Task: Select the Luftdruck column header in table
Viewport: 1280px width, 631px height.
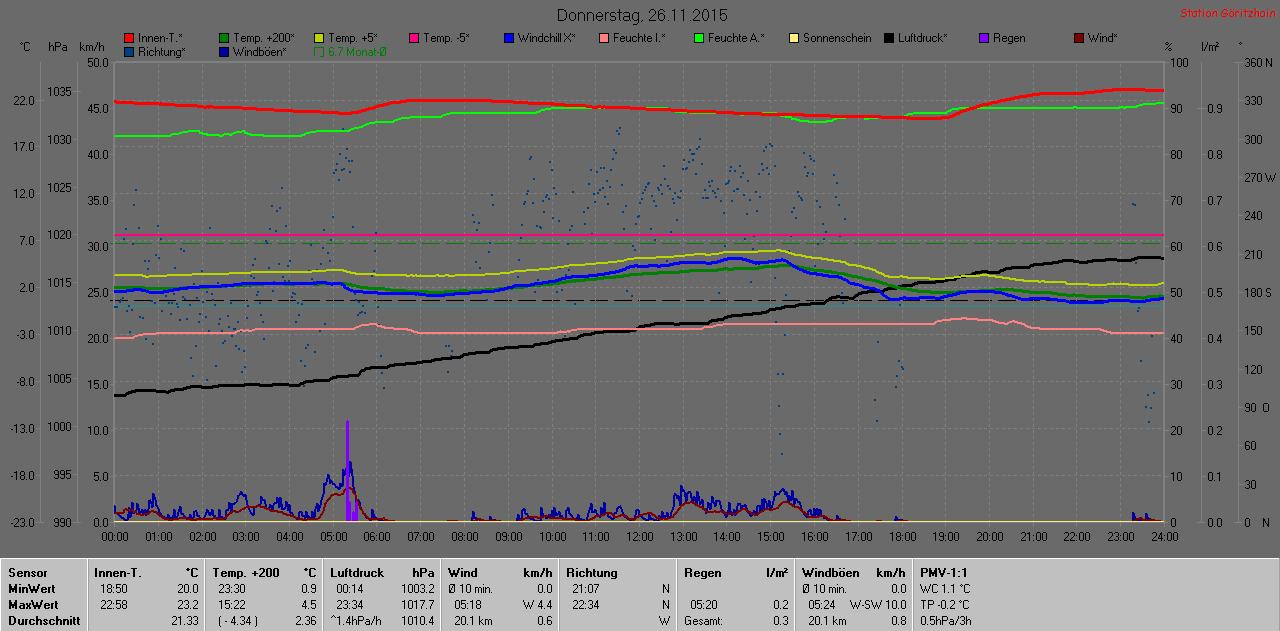Action: coord(355,573)
